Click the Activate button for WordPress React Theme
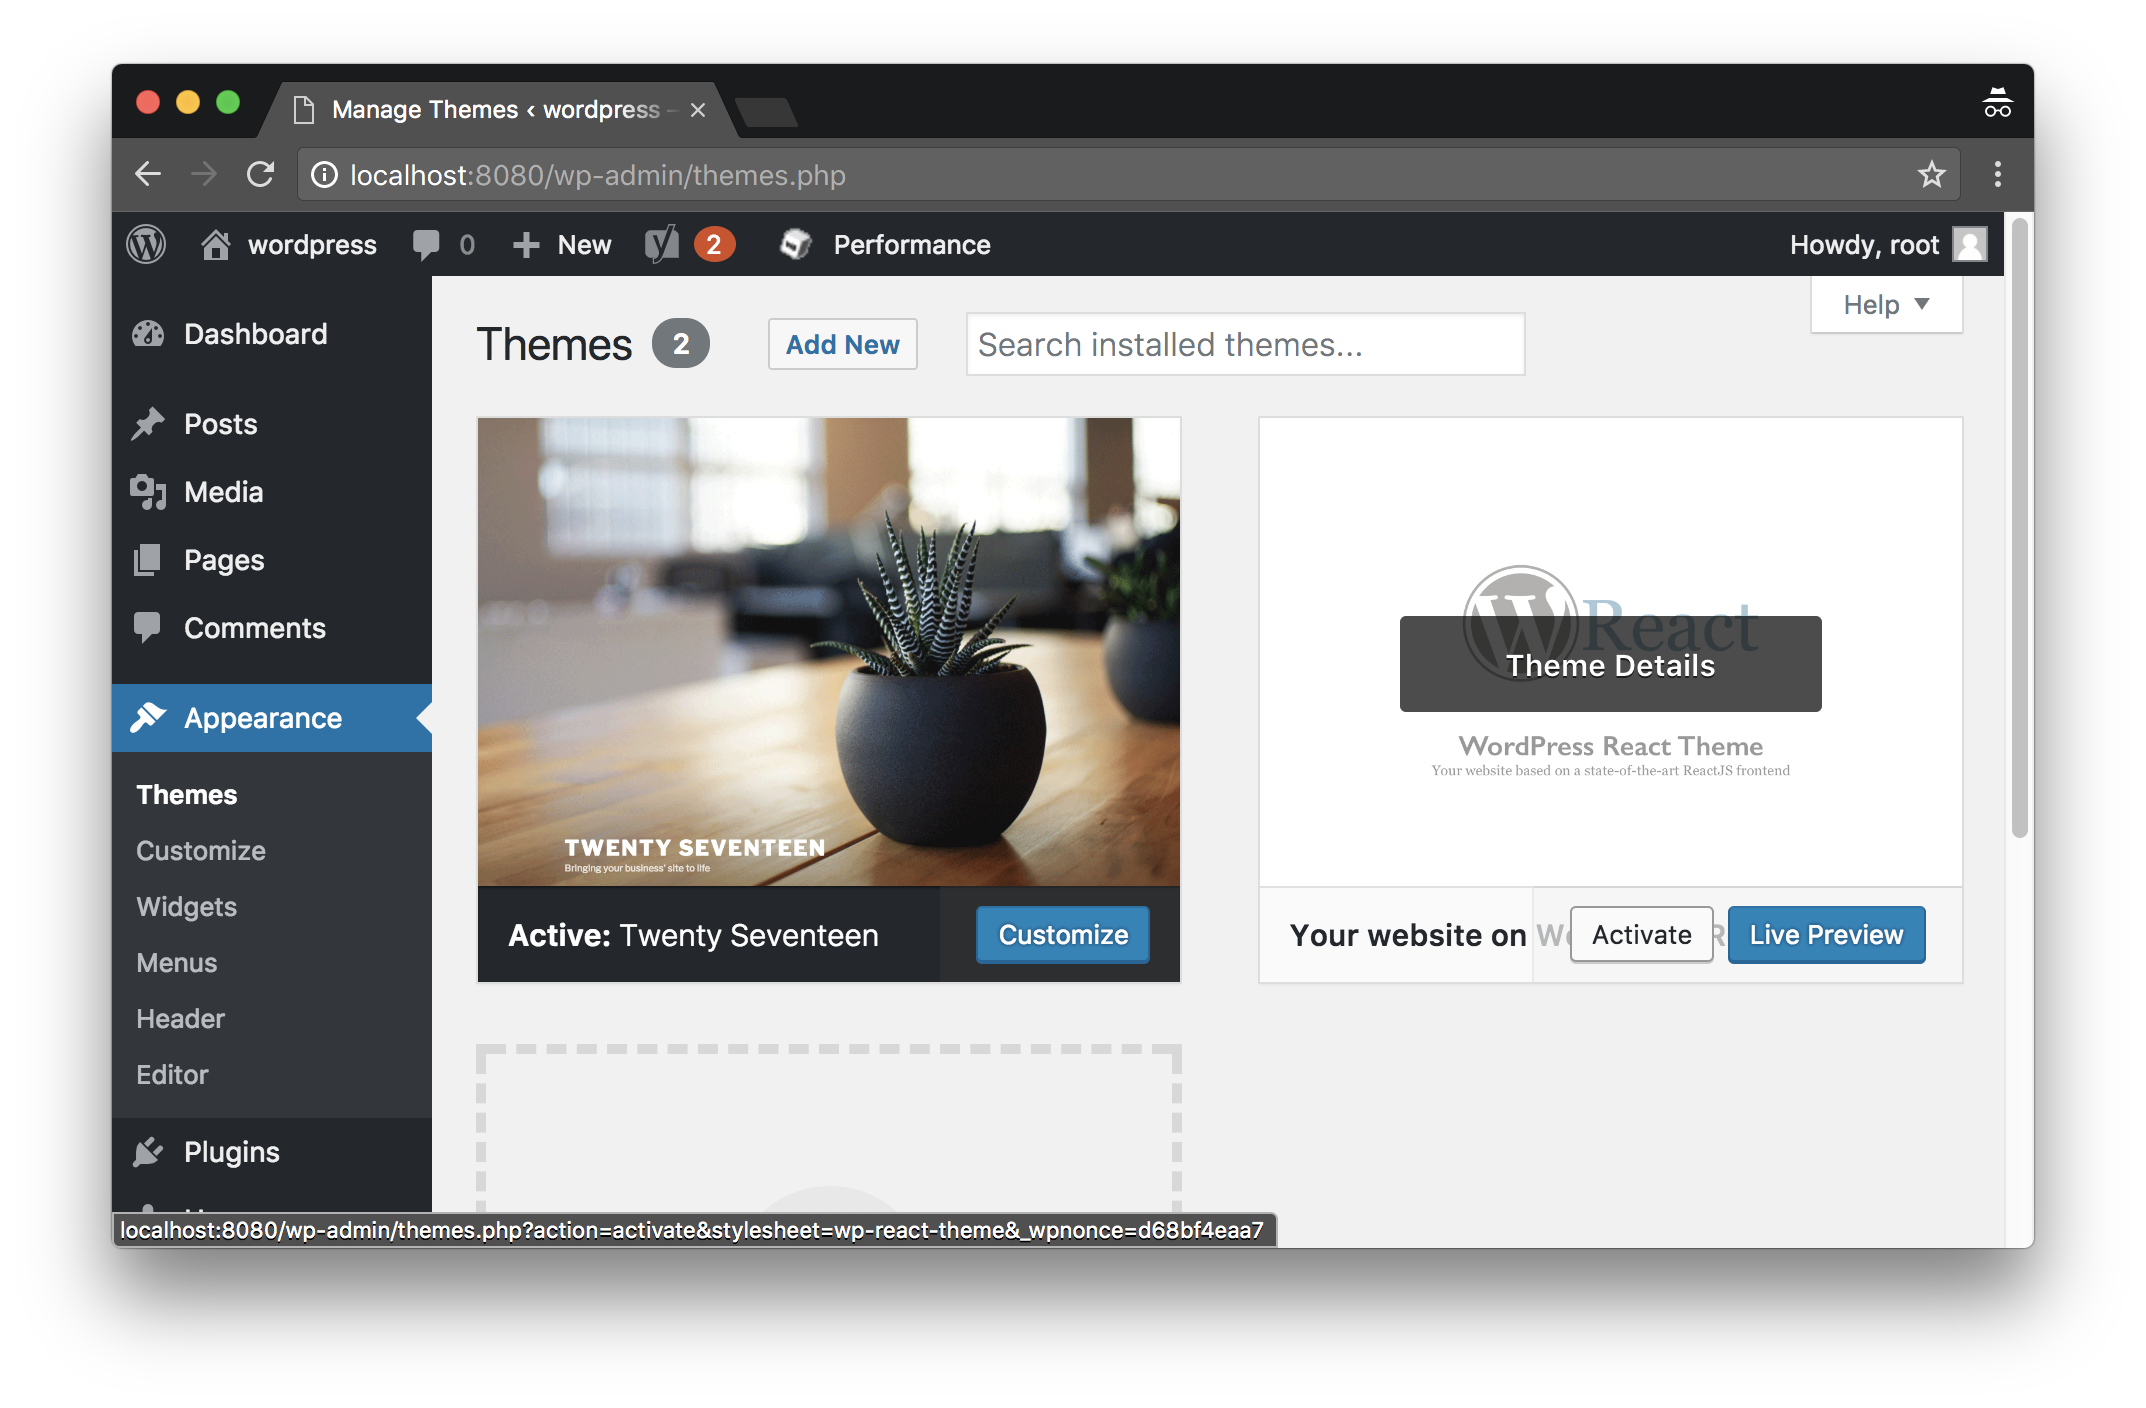Image resolution: width=2146 pixels, height=1408 pixels. [x=1640, y=933]
